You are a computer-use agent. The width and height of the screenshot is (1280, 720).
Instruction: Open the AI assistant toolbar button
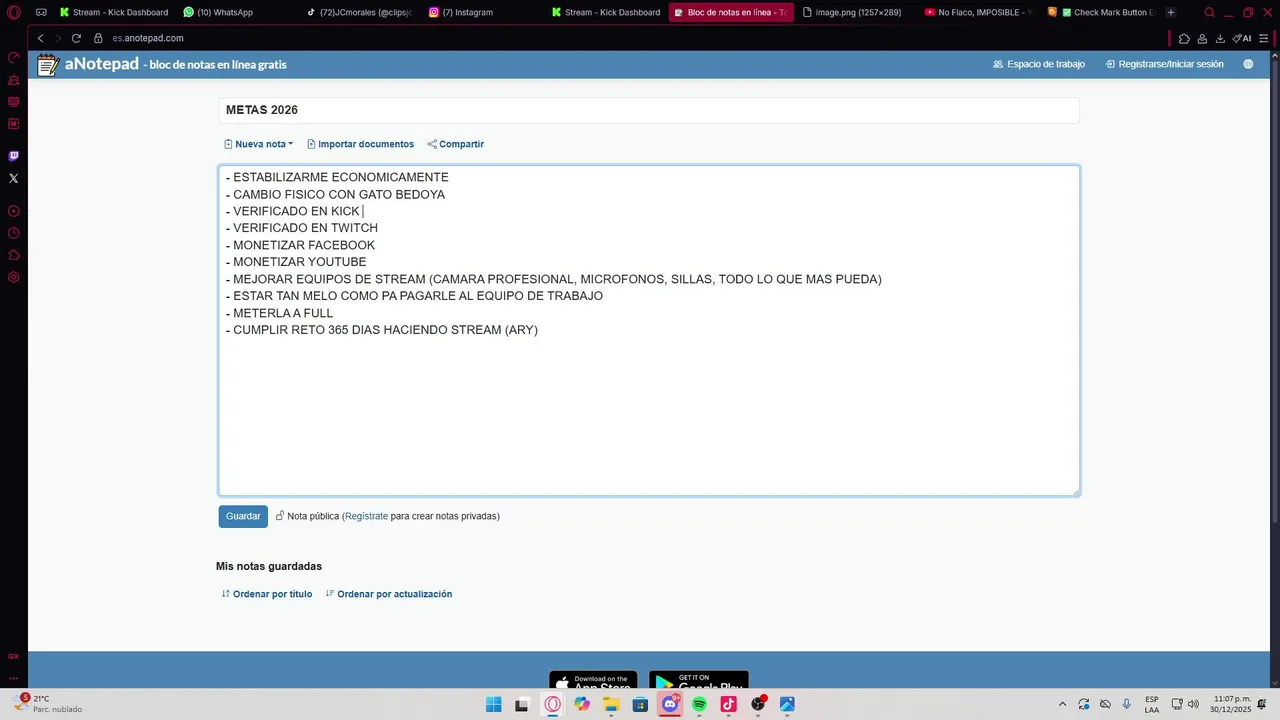[1241, 38]
